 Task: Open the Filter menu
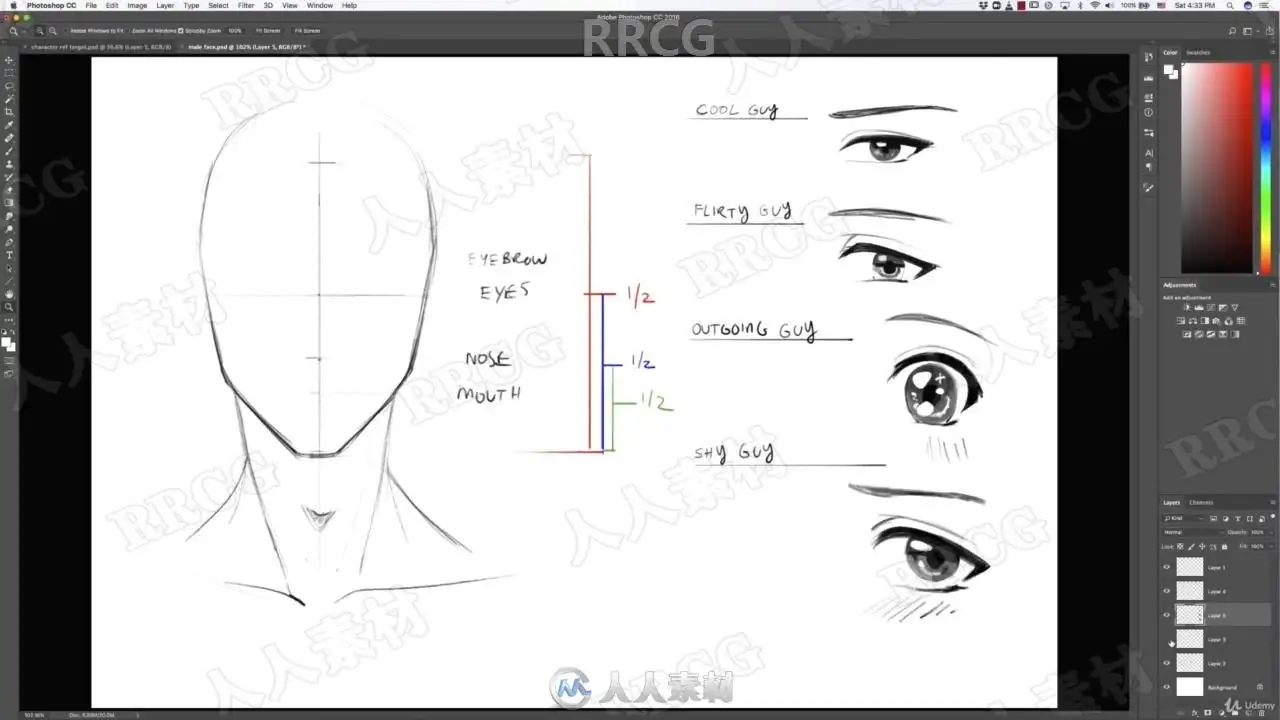[245, 6]
